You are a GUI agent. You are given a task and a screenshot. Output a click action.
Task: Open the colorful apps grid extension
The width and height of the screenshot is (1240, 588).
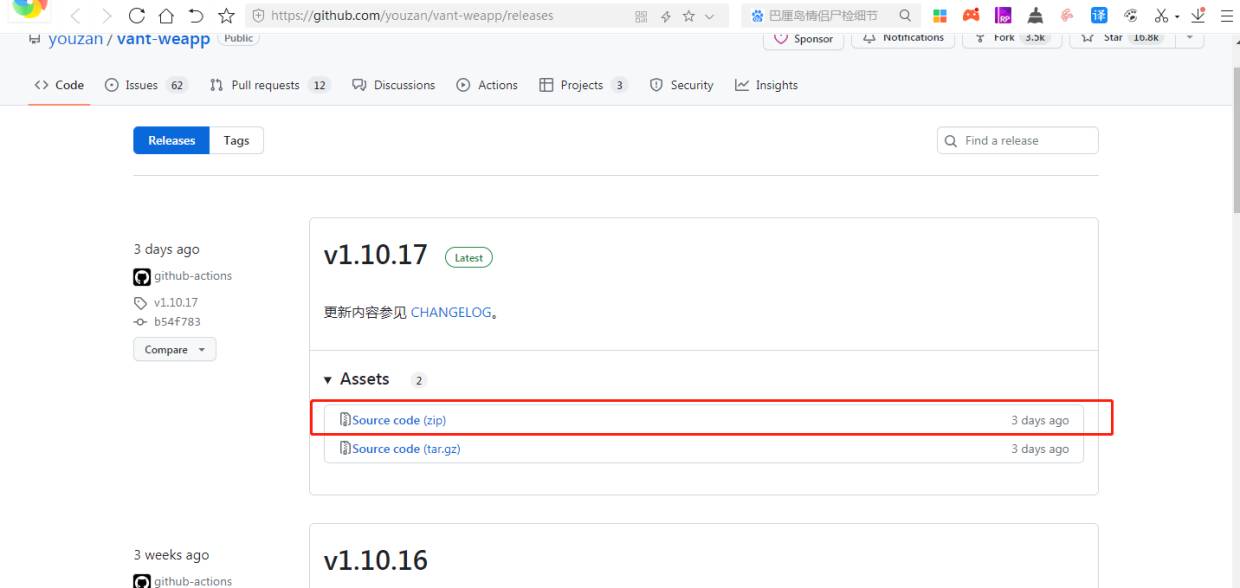tap(939, 16)
